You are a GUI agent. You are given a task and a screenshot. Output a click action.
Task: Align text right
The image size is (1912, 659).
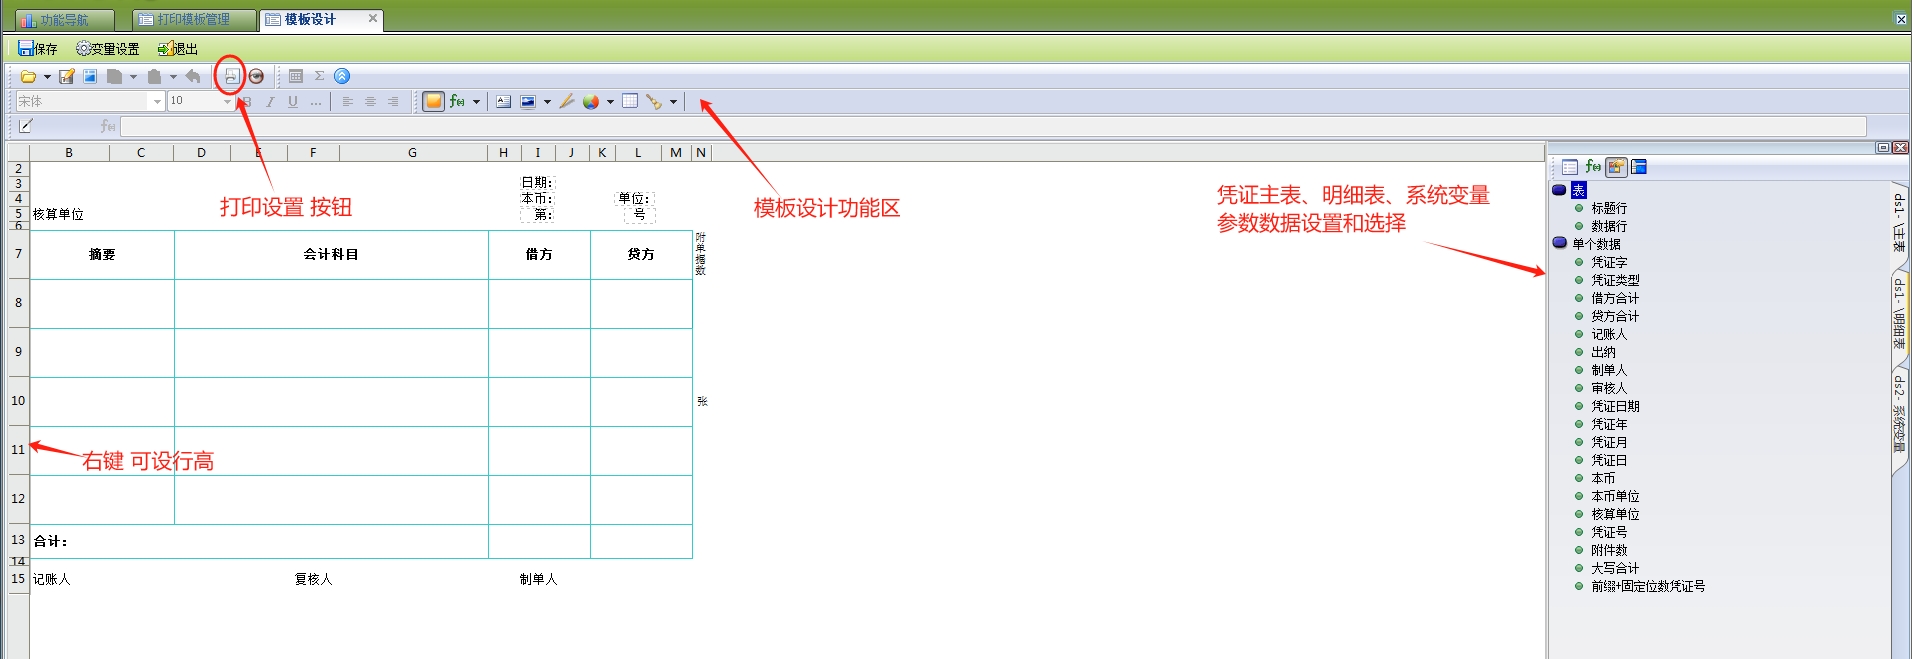(x=393, y=101)
